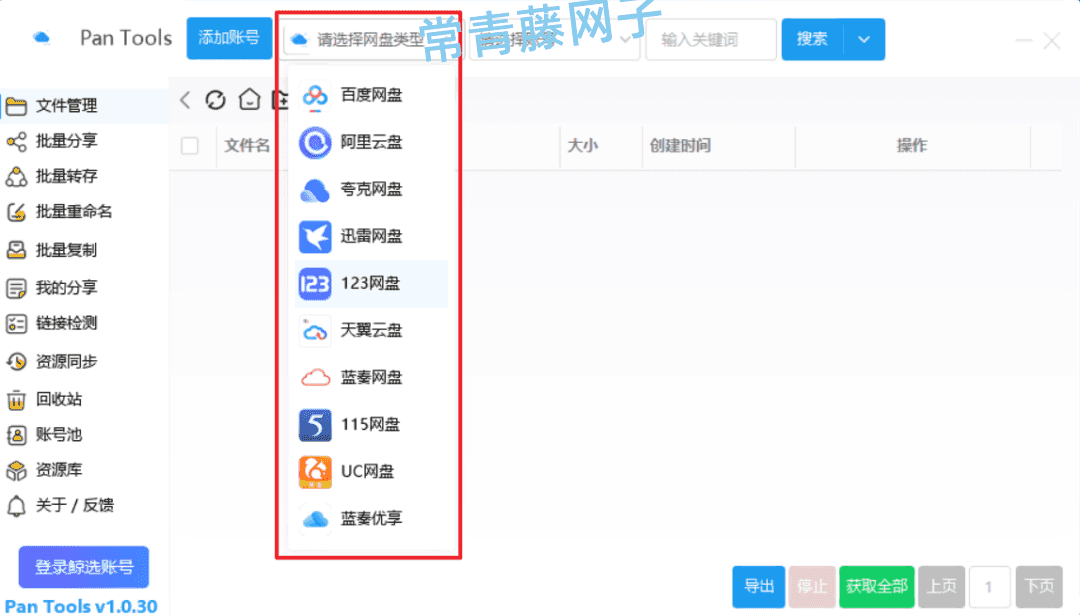Click the refresh icon
Image resolution: width=1080 pixels, height=615 pixels.
[216, 100]
